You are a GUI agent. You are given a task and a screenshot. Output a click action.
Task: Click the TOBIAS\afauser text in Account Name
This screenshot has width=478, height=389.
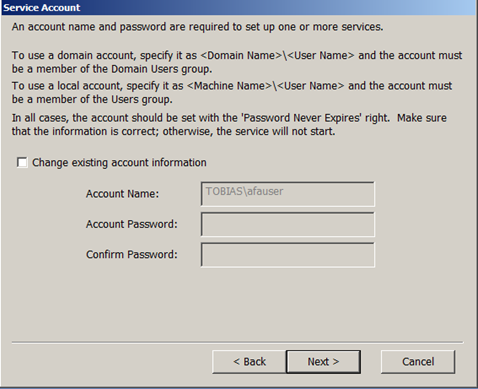244,191
